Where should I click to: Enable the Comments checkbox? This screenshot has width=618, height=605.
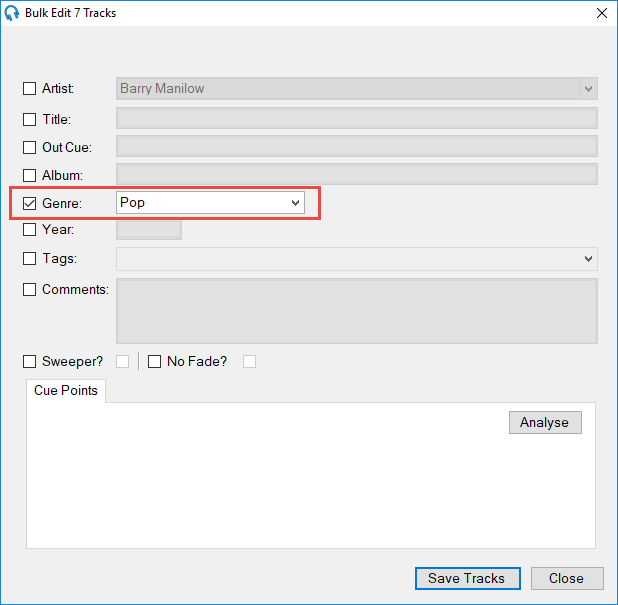click(30, 290)
